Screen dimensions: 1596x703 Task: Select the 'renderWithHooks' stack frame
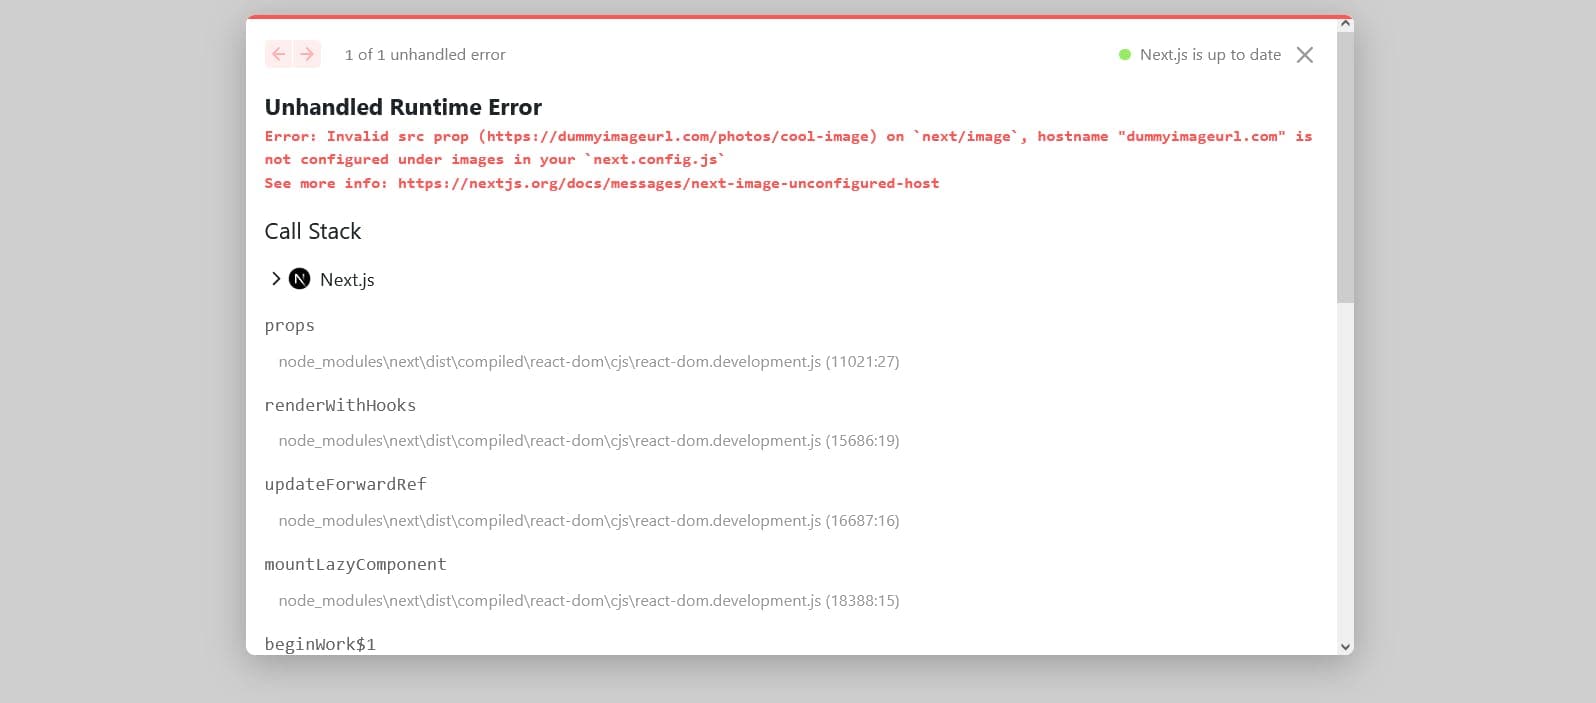click(340, 405)
